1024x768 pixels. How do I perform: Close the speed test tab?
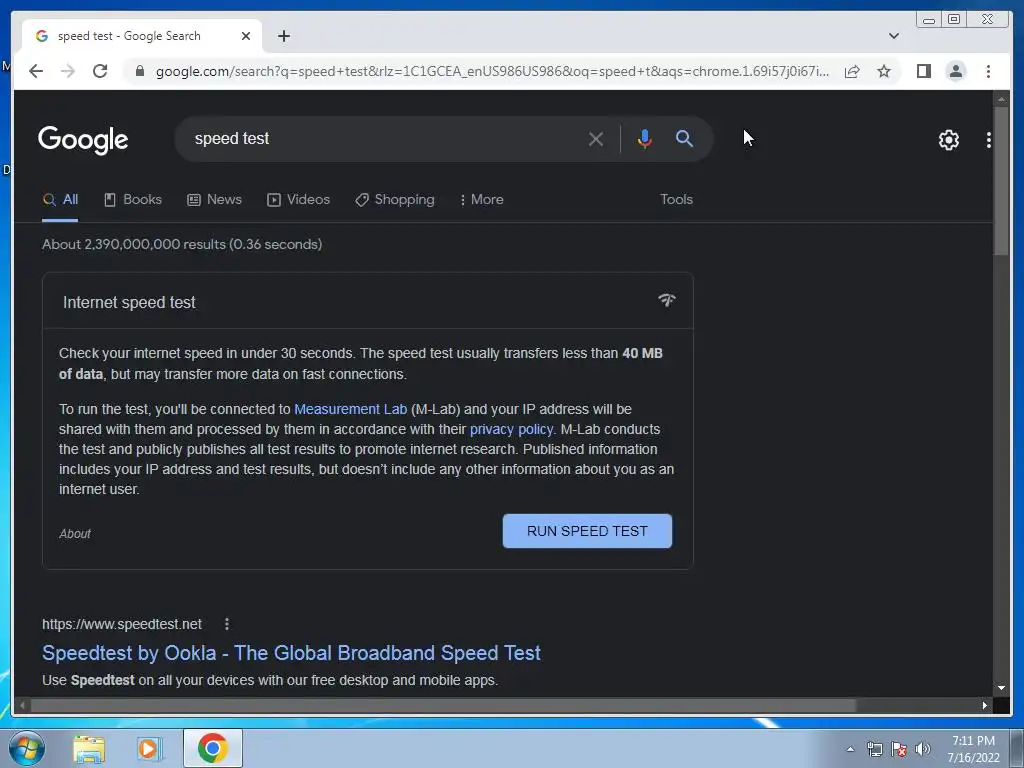click(x=246, y=36)
